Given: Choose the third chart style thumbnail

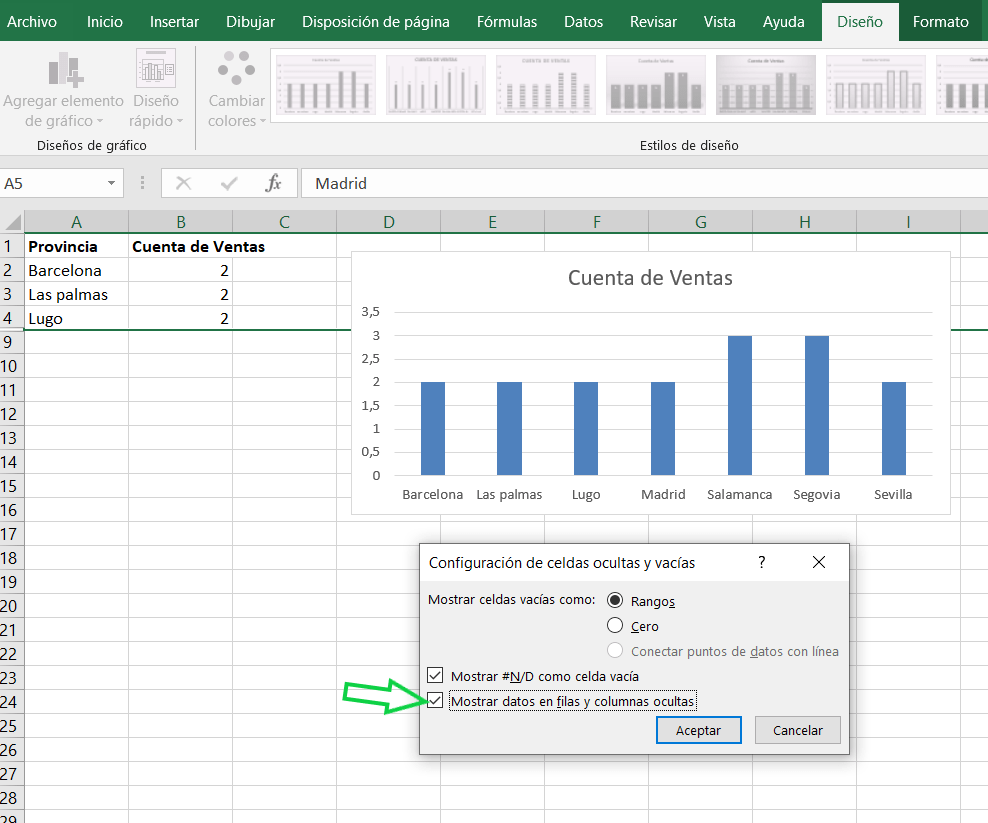Looking at the screenshot, I should 546,85.
